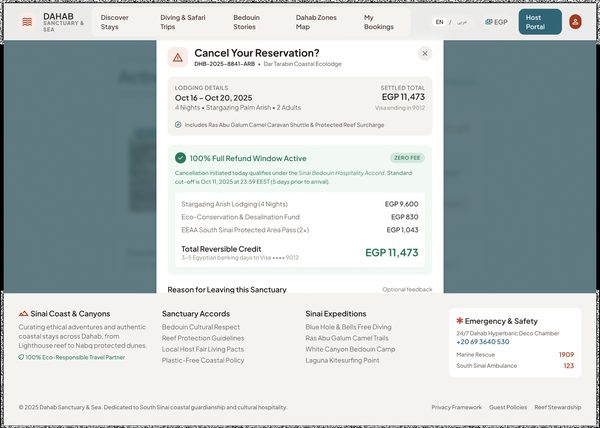Click settled total EGP 11,473 at top
The image size is (600, 428).
[403, 97]
